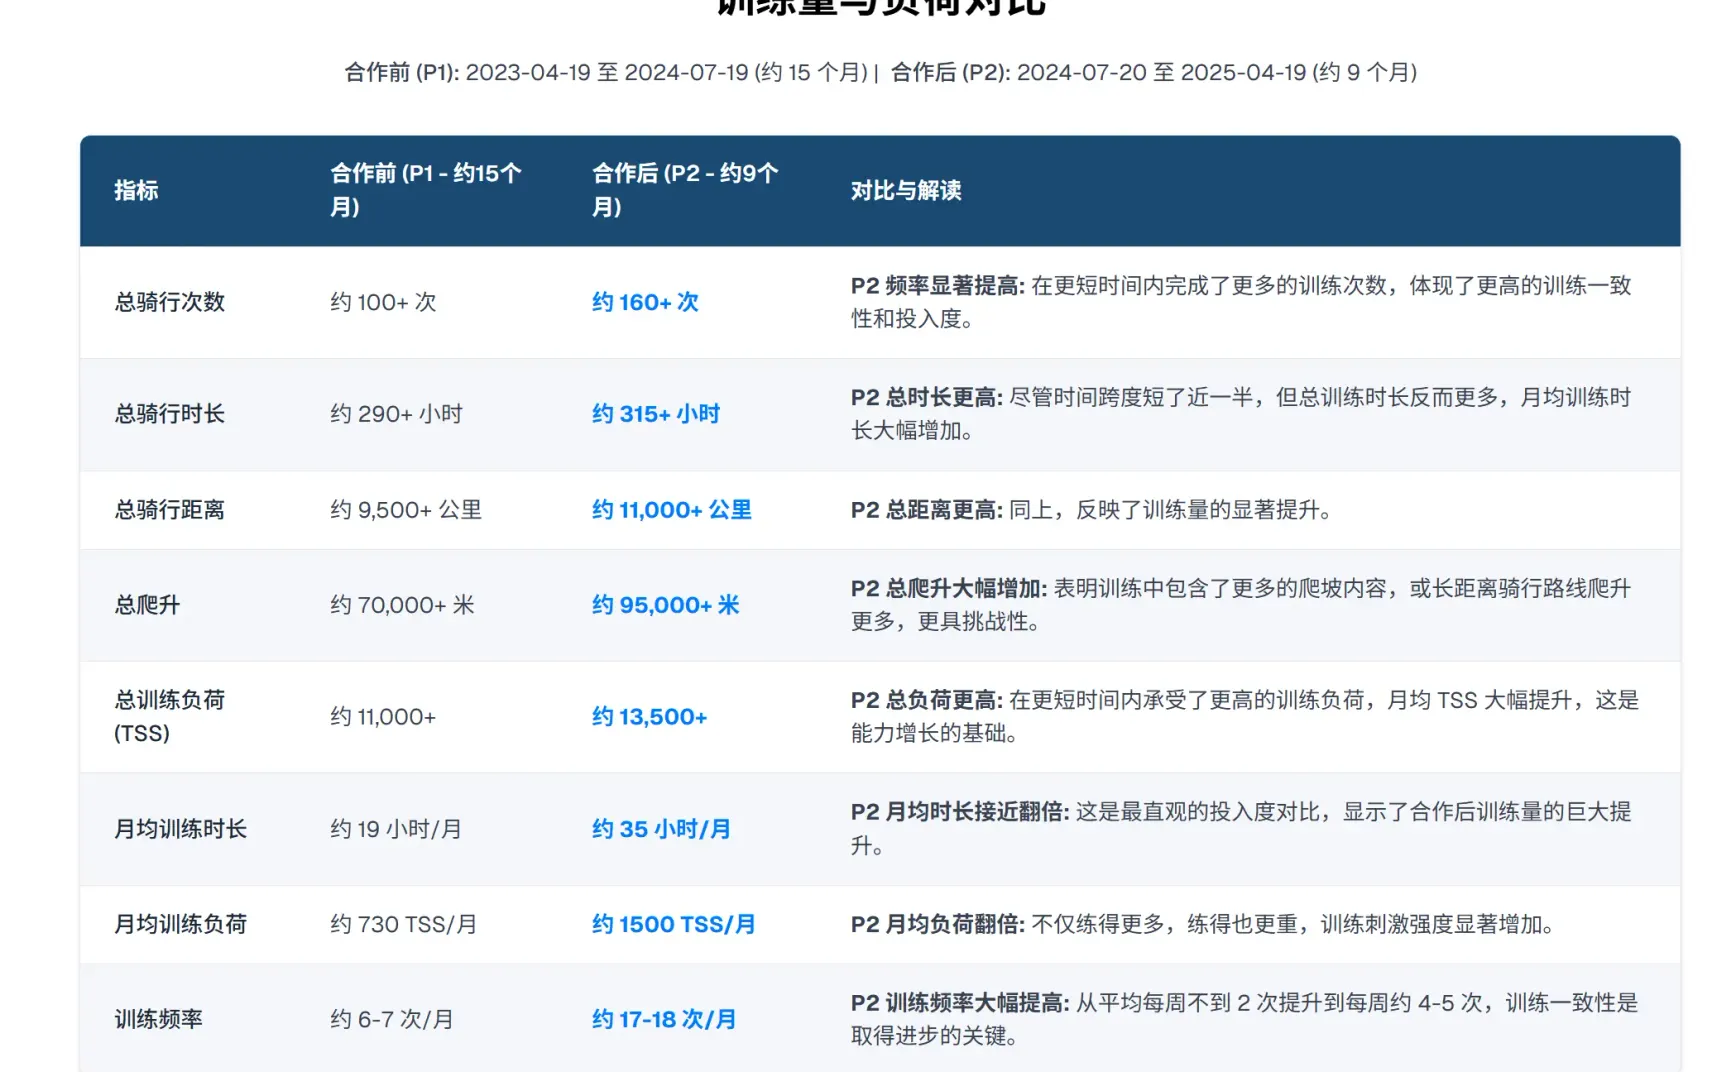Select the '月均训练时长' row label
This screenshot has width=1736, height=1072.
click(x=181, y=829)
